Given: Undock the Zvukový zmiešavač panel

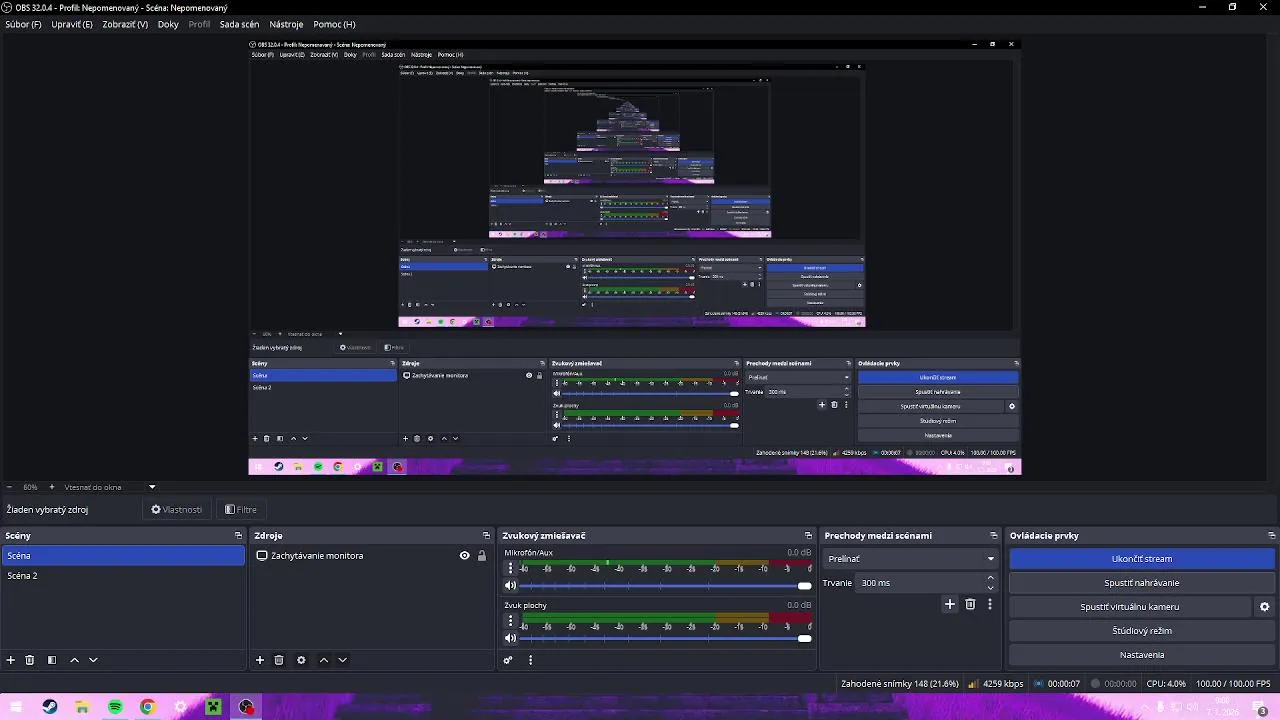Looking at the screenshot, I should tap(808, 536).
